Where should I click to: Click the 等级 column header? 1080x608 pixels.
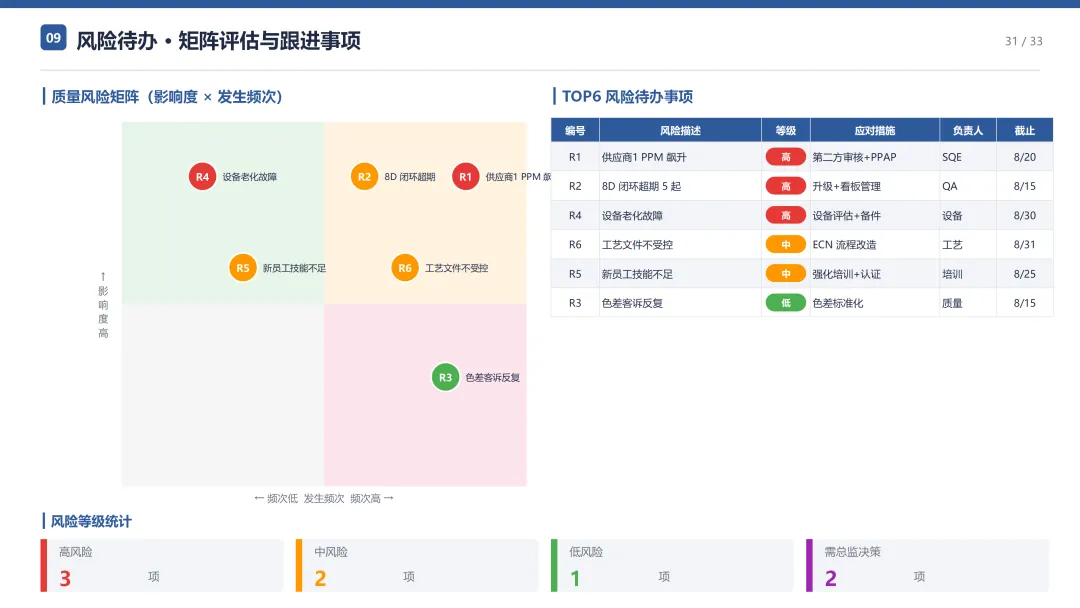[786, 130]
